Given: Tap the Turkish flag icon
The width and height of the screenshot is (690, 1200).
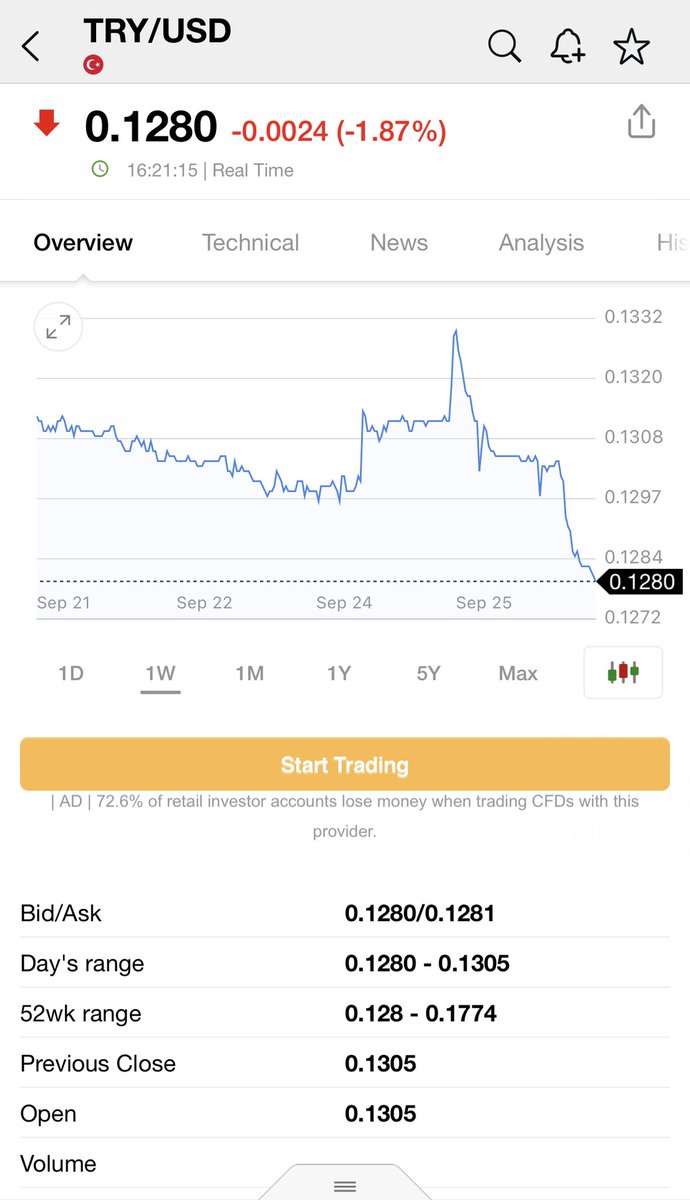Looking at the screenshot, I should pos(94,65).
